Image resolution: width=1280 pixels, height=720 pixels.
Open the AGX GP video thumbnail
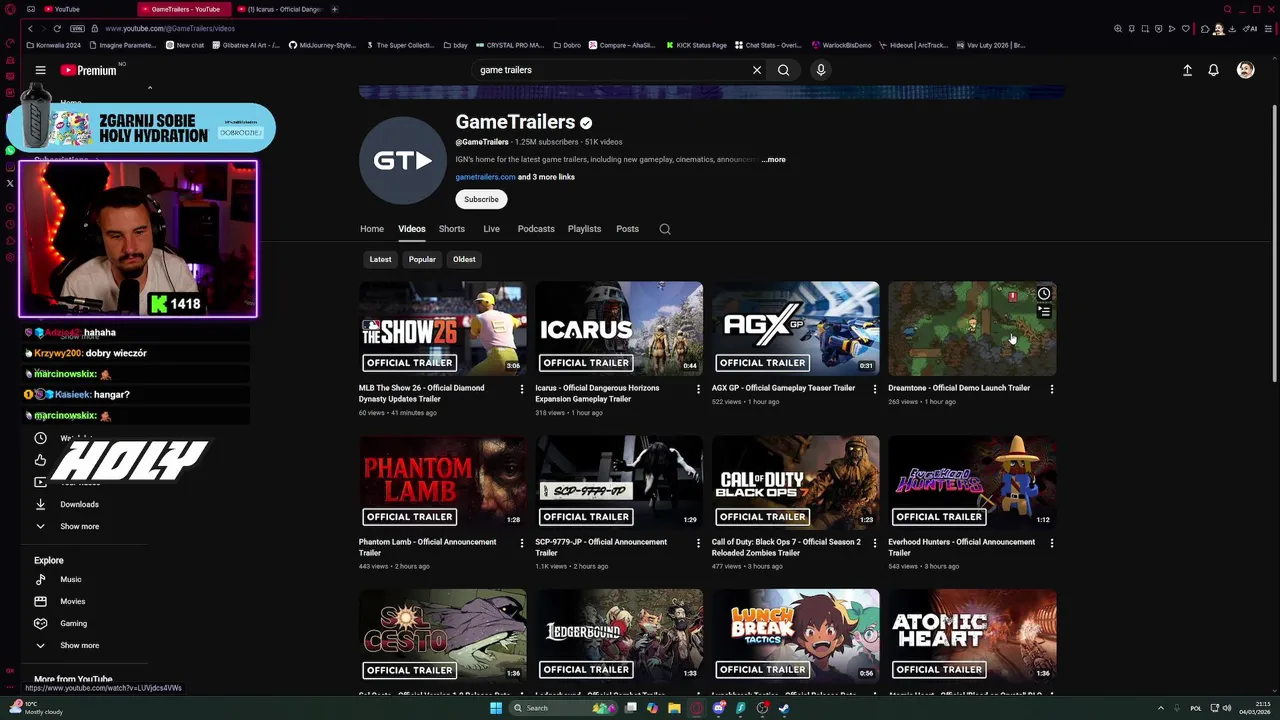click(x=796, y=329)
